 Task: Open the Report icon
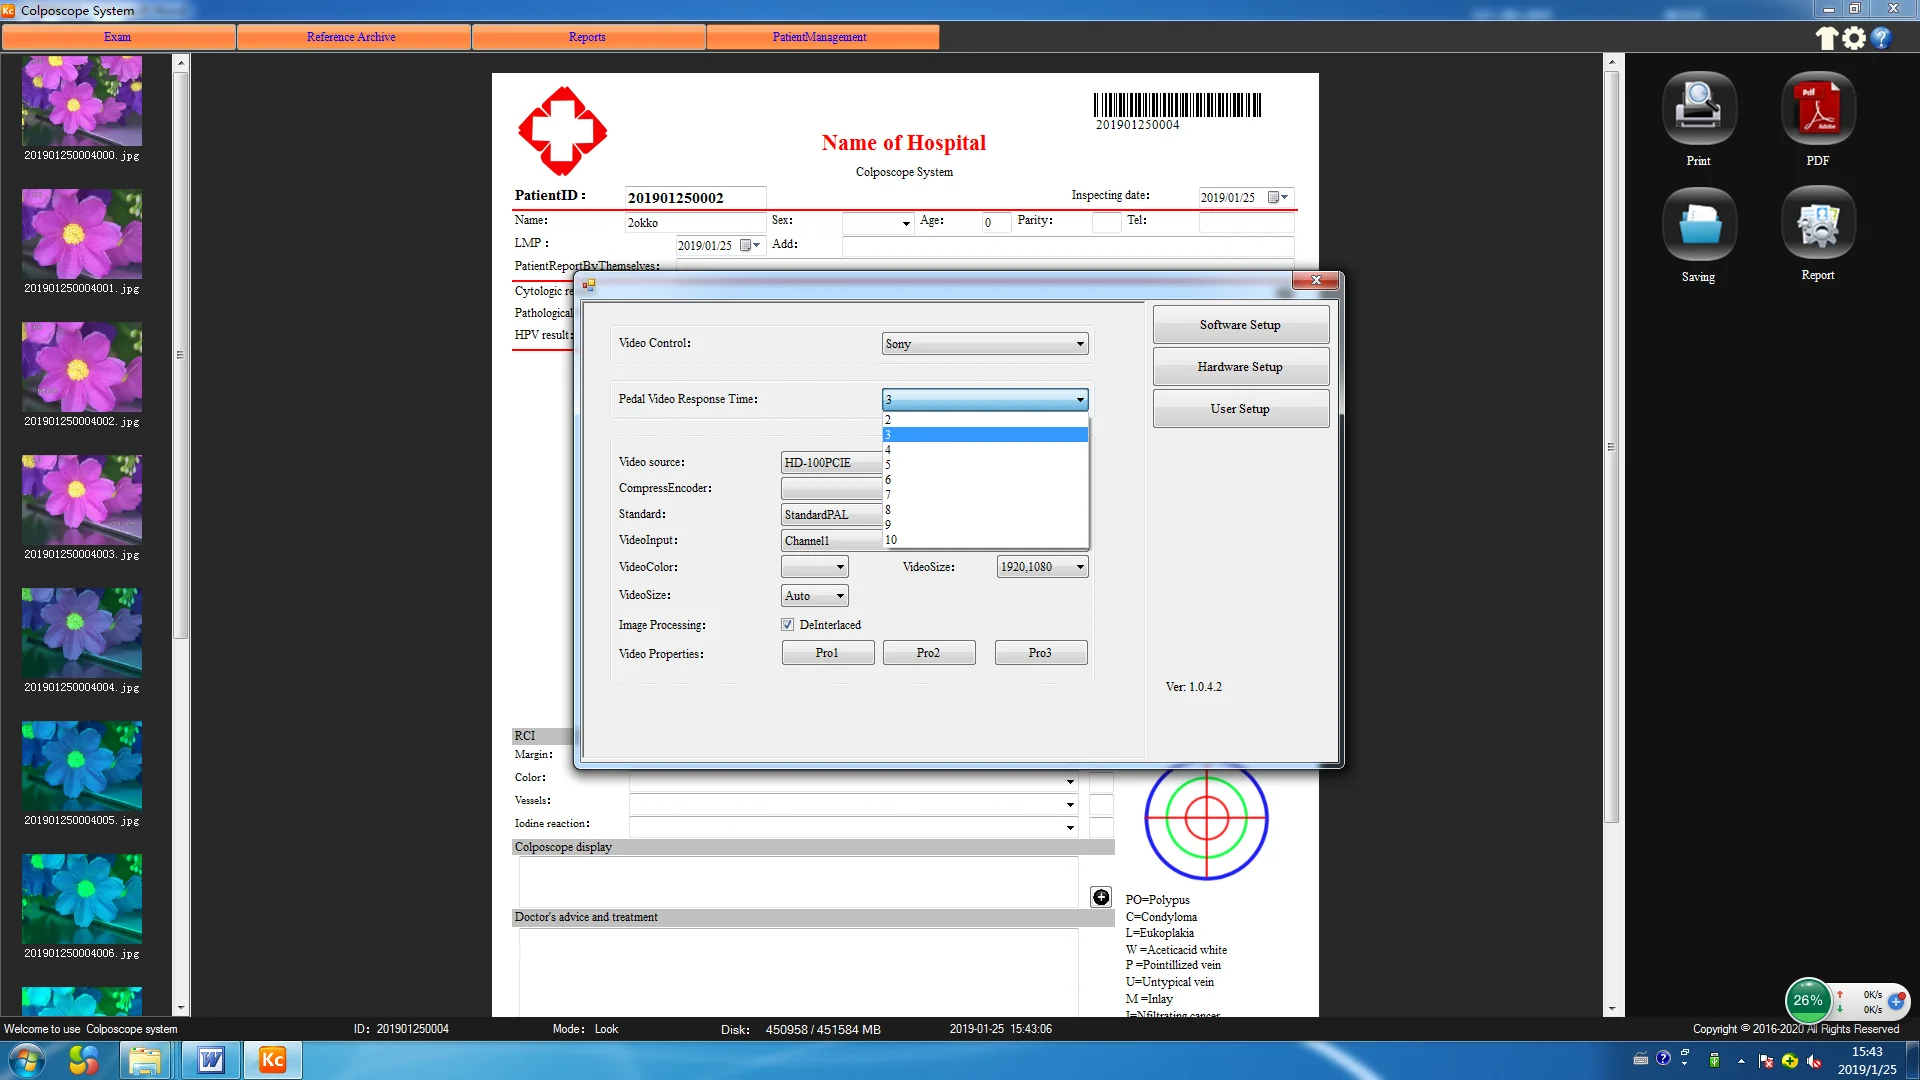click(x=1817, y=224)
